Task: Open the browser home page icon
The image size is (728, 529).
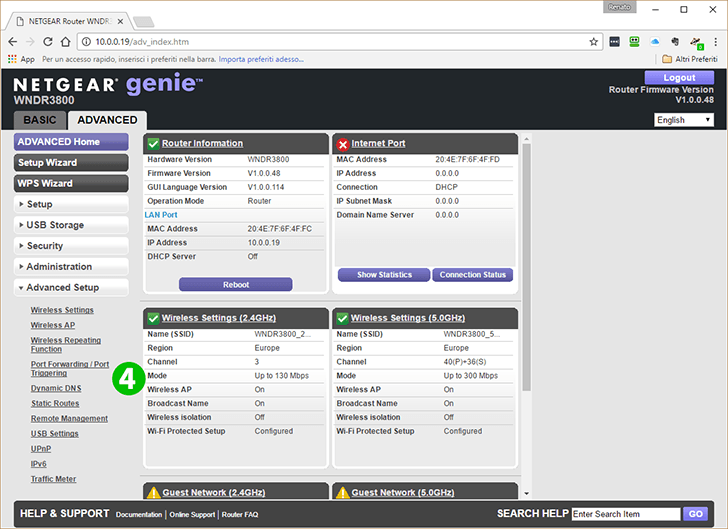Action: pos(65,42)
